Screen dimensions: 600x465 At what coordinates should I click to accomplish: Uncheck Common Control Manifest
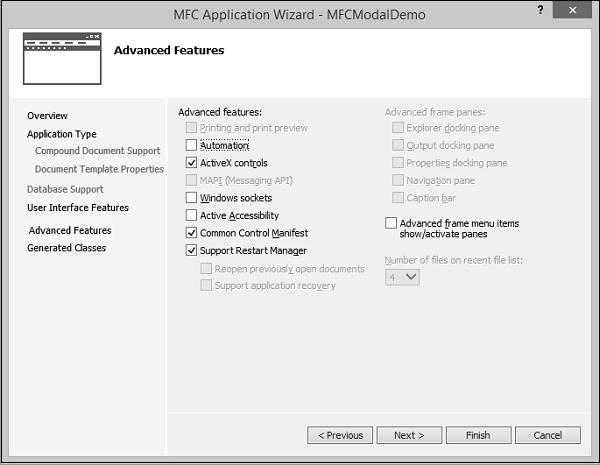tap(191, 233)
